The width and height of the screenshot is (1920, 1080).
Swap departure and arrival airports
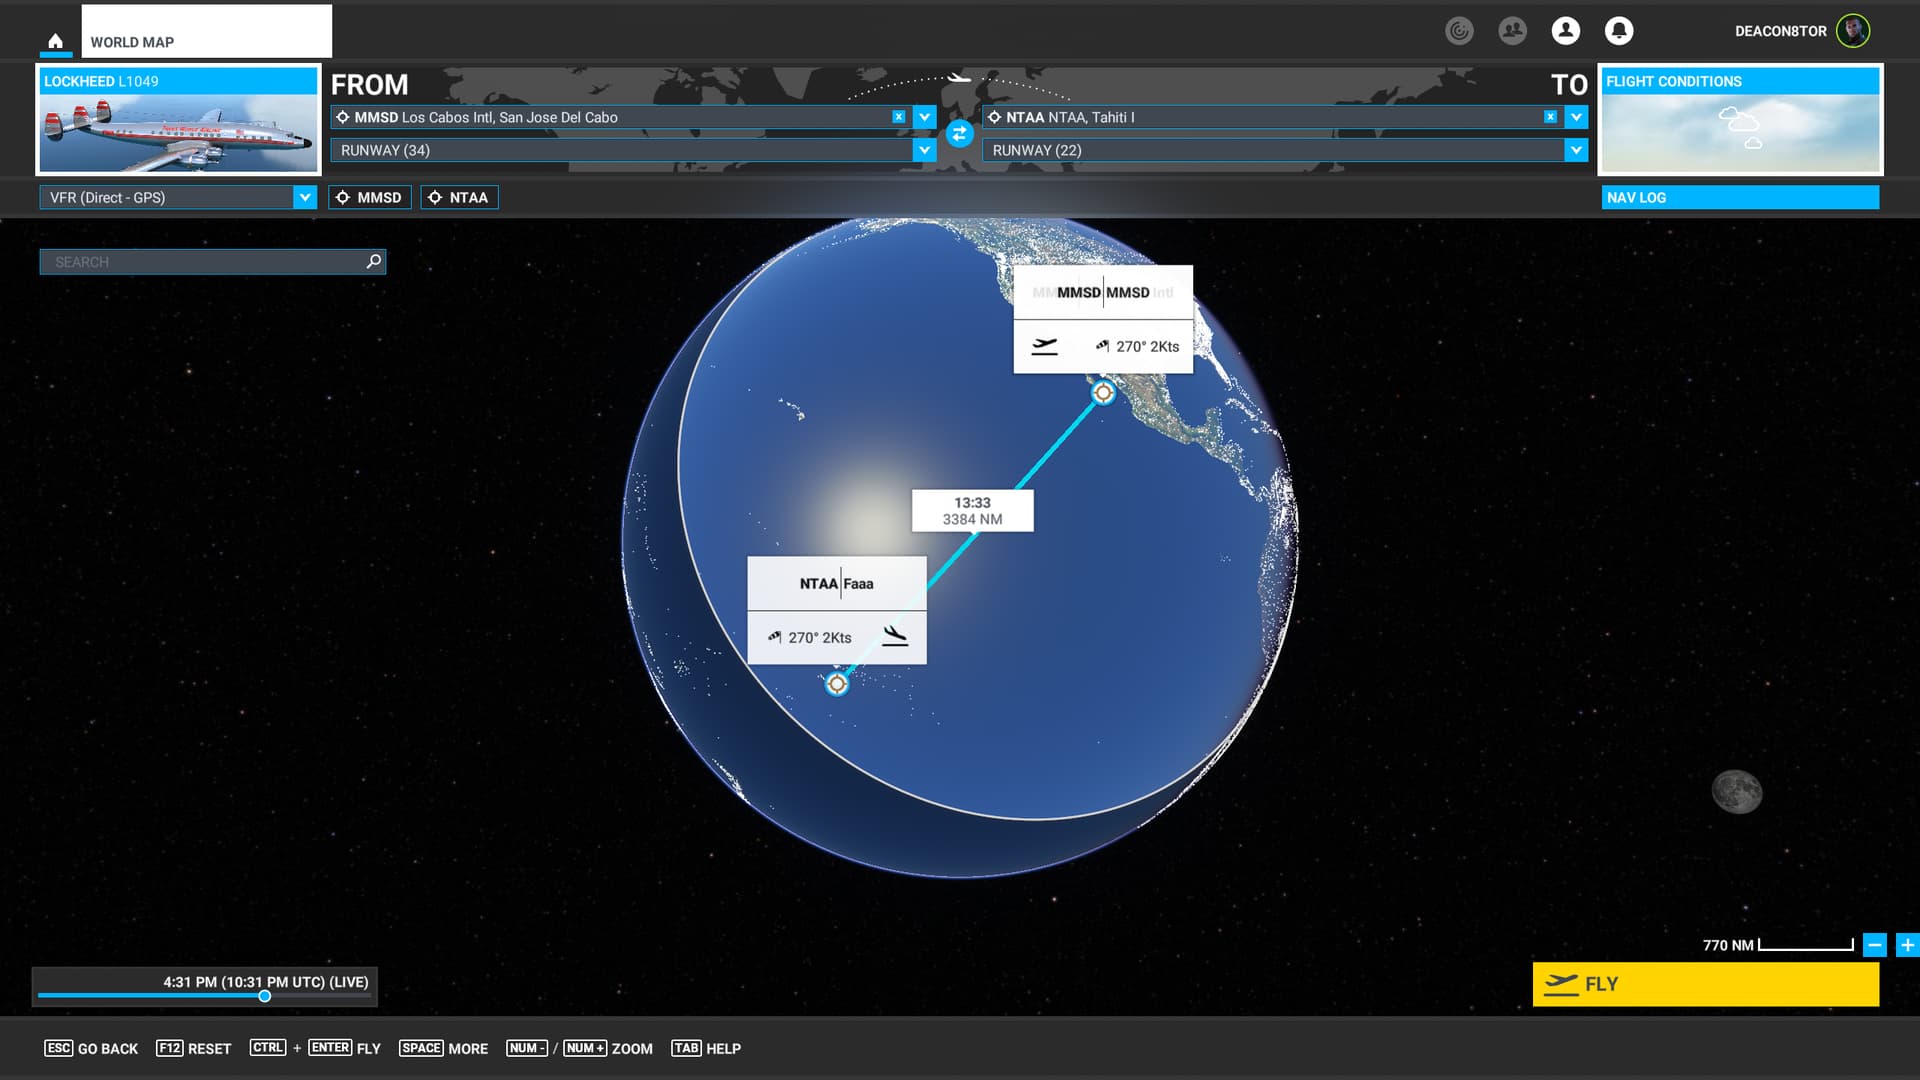coord(959,133)
